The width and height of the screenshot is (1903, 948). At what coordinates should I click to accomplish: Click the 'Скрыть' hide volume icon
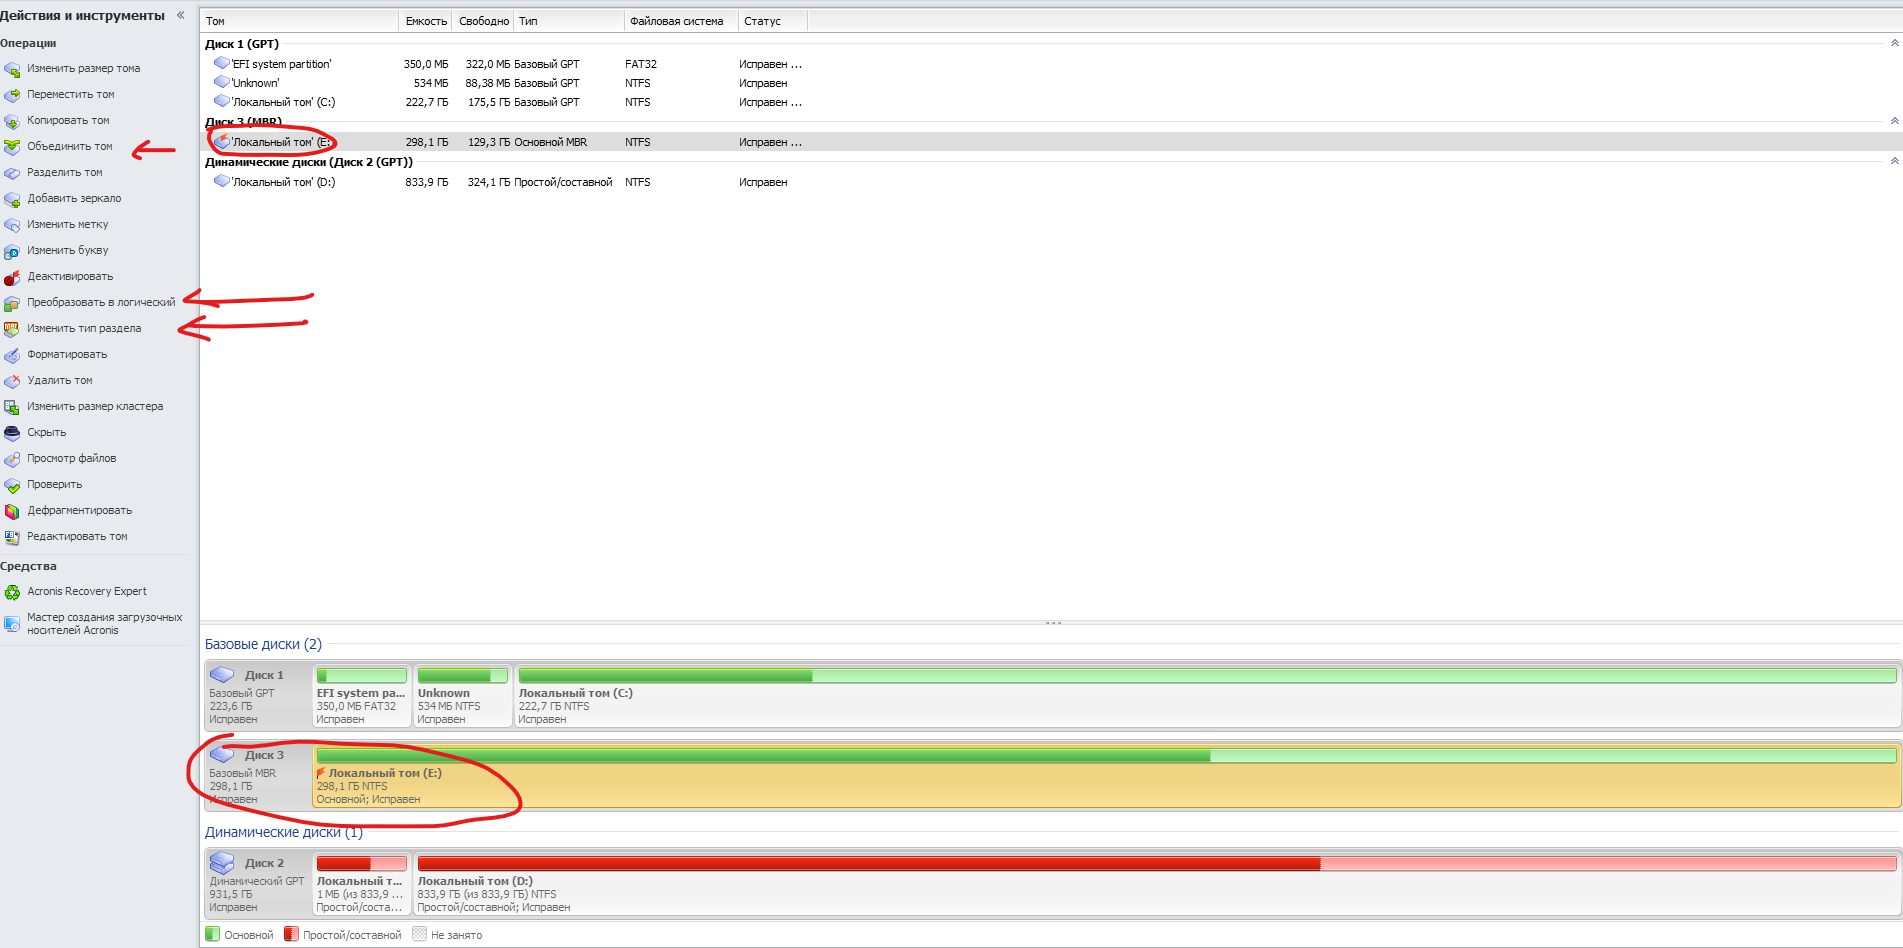(12, 433)
